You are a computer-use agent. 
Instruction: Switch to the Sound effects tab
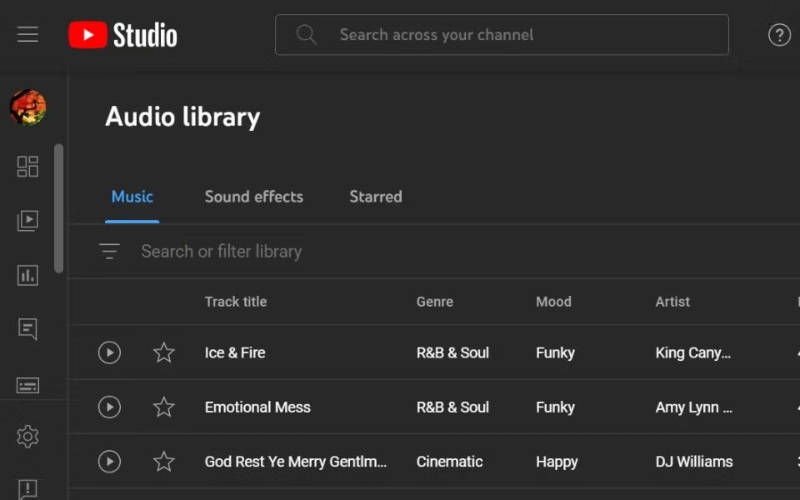[254, 197]
